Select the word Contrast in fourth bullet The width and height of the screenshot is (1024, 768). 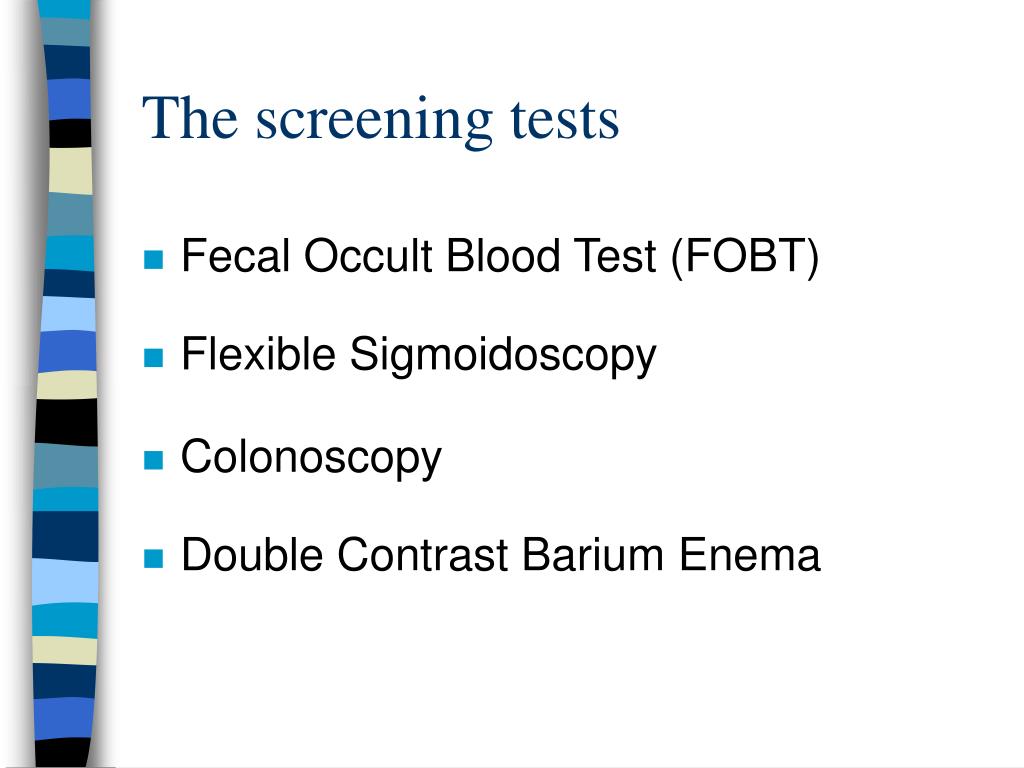tap(423, 555)
